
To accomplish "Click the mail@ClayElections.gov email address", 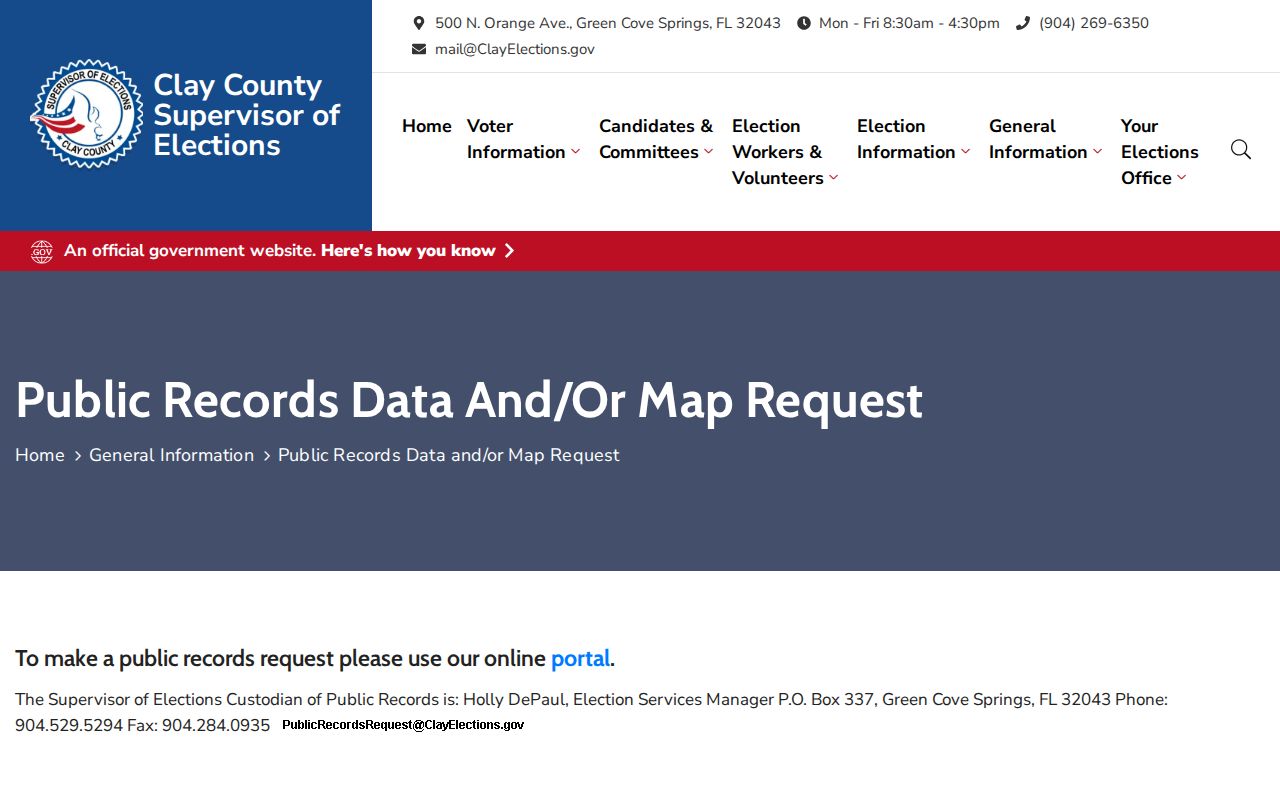I will click(515, 49).
